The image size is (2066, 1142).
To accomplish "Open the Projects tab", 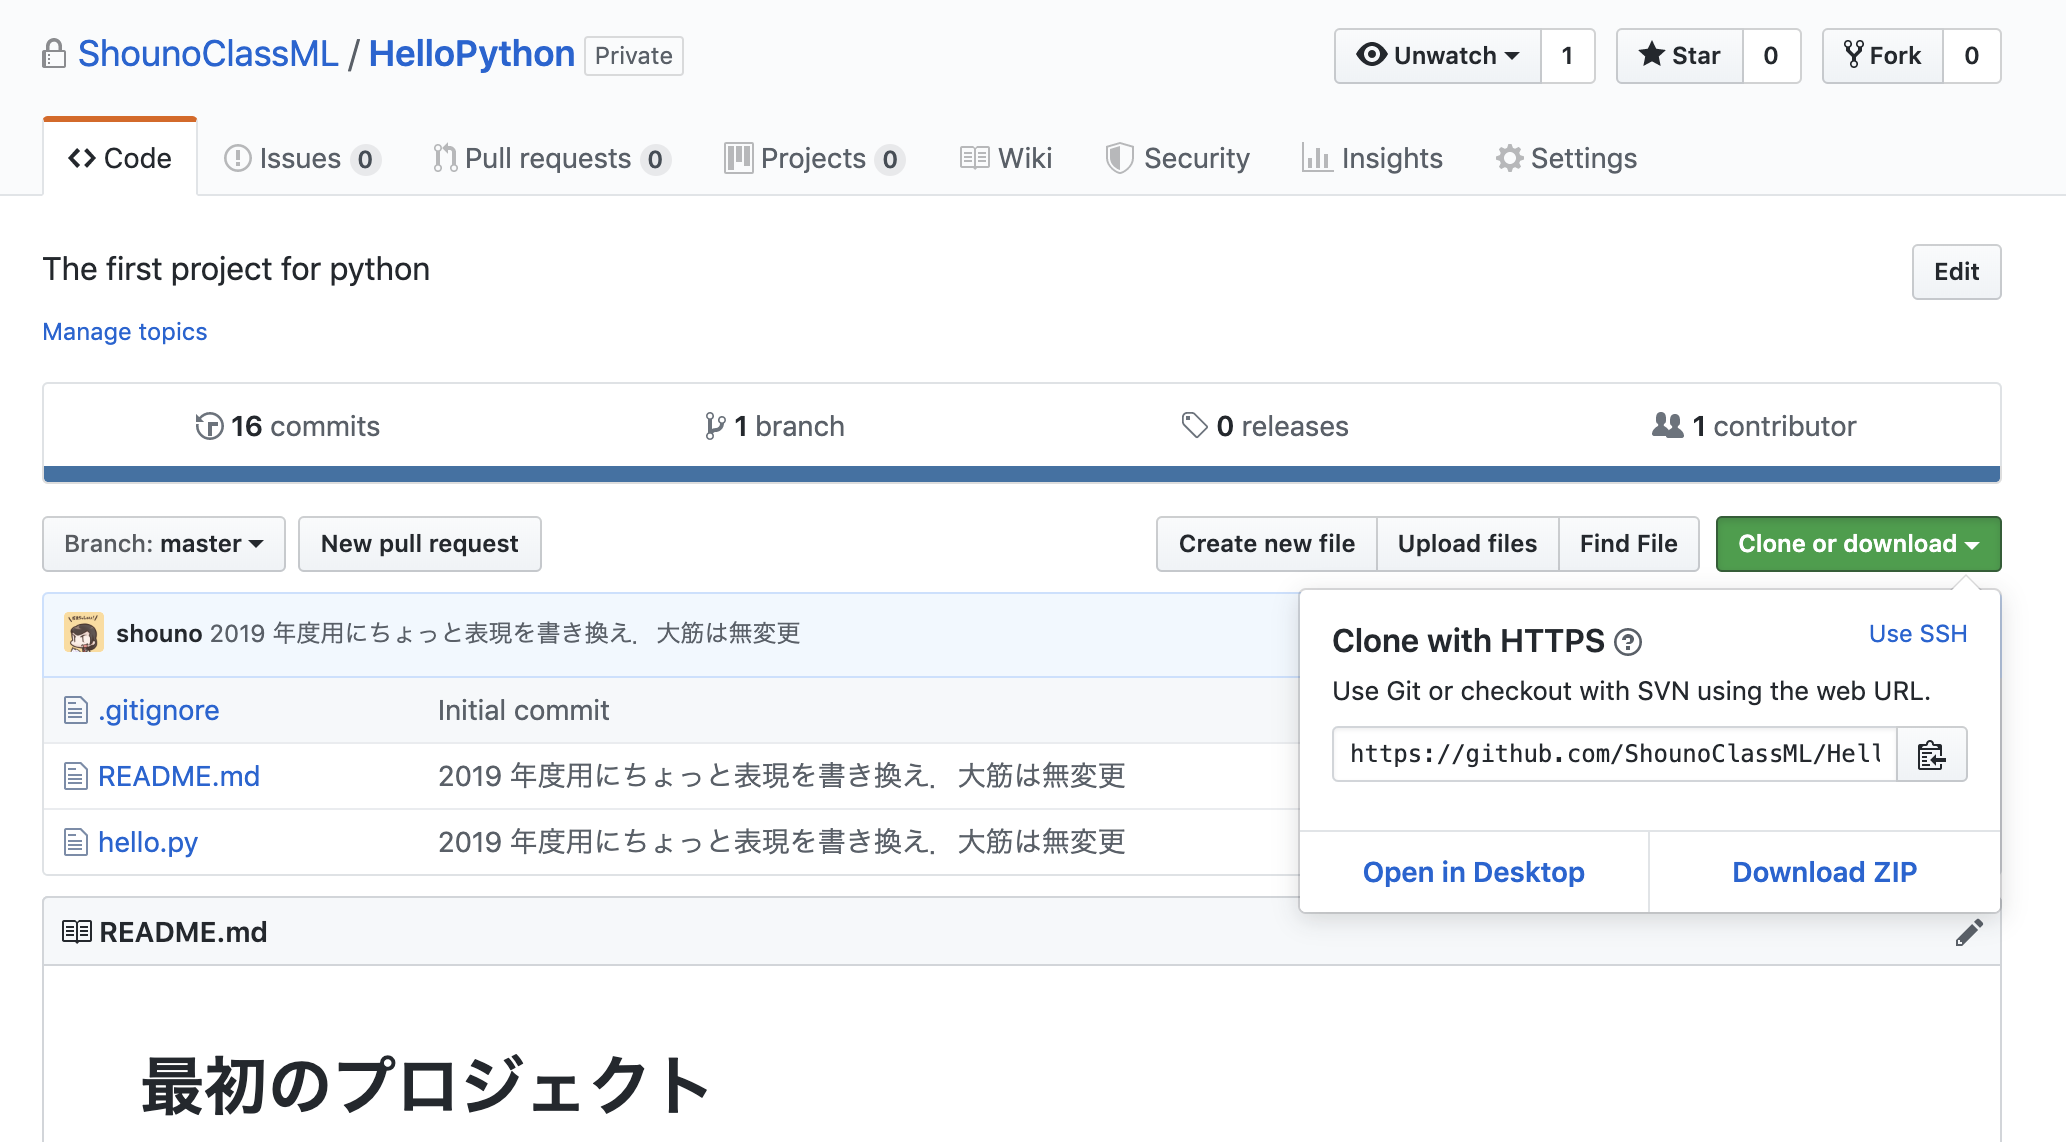I will tap(814, 158).
